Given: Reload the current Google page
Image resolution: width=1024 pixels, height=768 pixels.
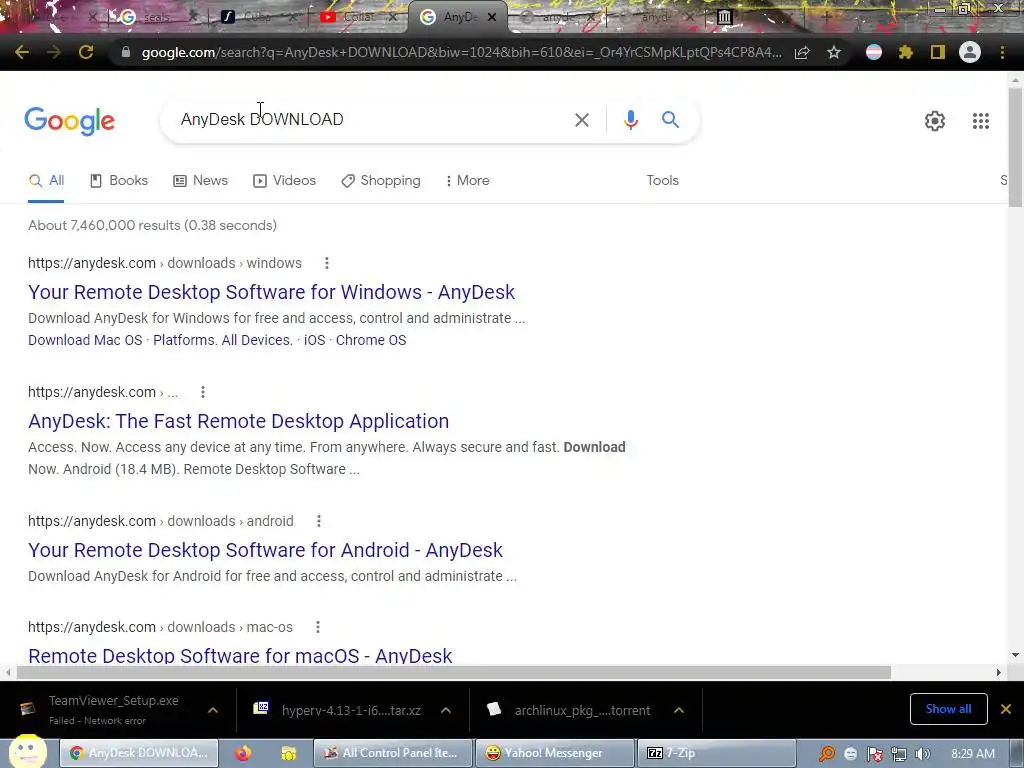Looking at the screenshot, I should [86, 52].
